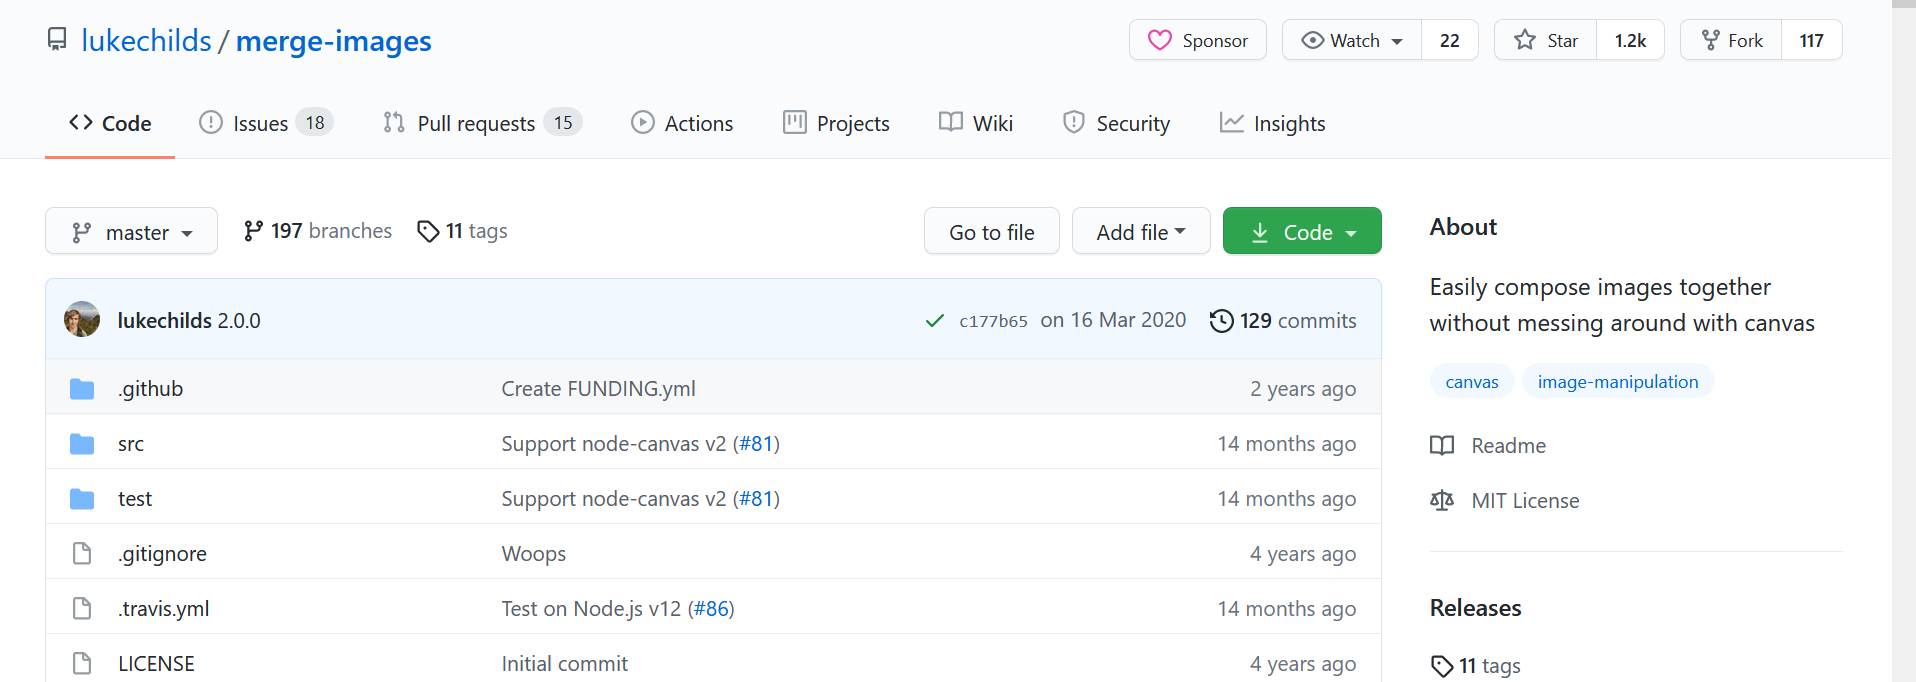
Task: Click the src folder icon
Action: click(82, 444)
